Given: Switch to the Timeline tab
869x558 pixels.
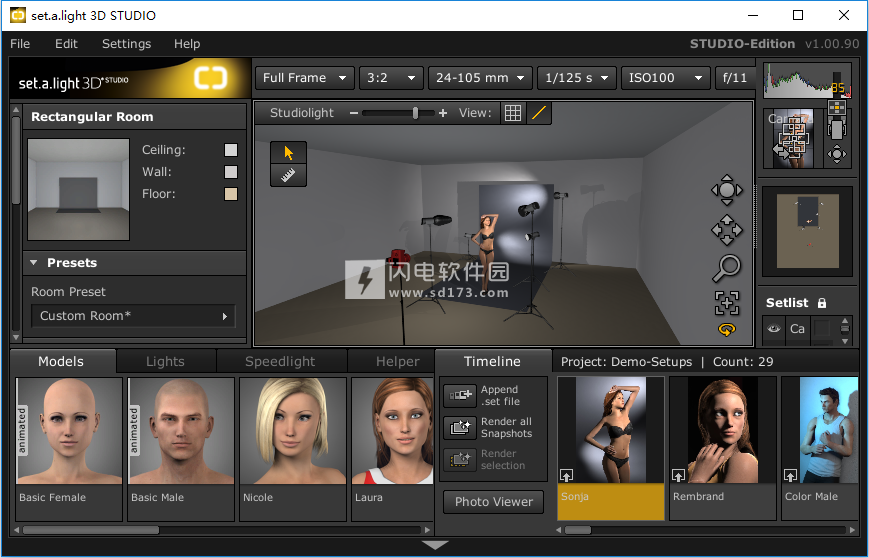Looking at the screenshot, I should click(x=492, y=361).
